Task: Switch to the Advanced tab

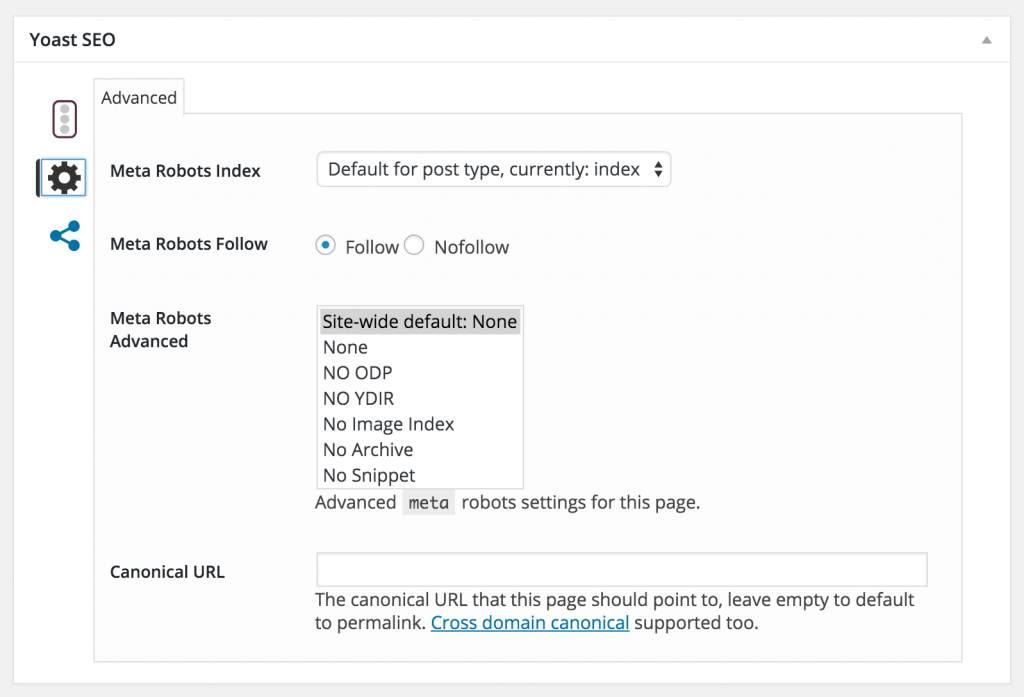Action: tap(138, 97)
